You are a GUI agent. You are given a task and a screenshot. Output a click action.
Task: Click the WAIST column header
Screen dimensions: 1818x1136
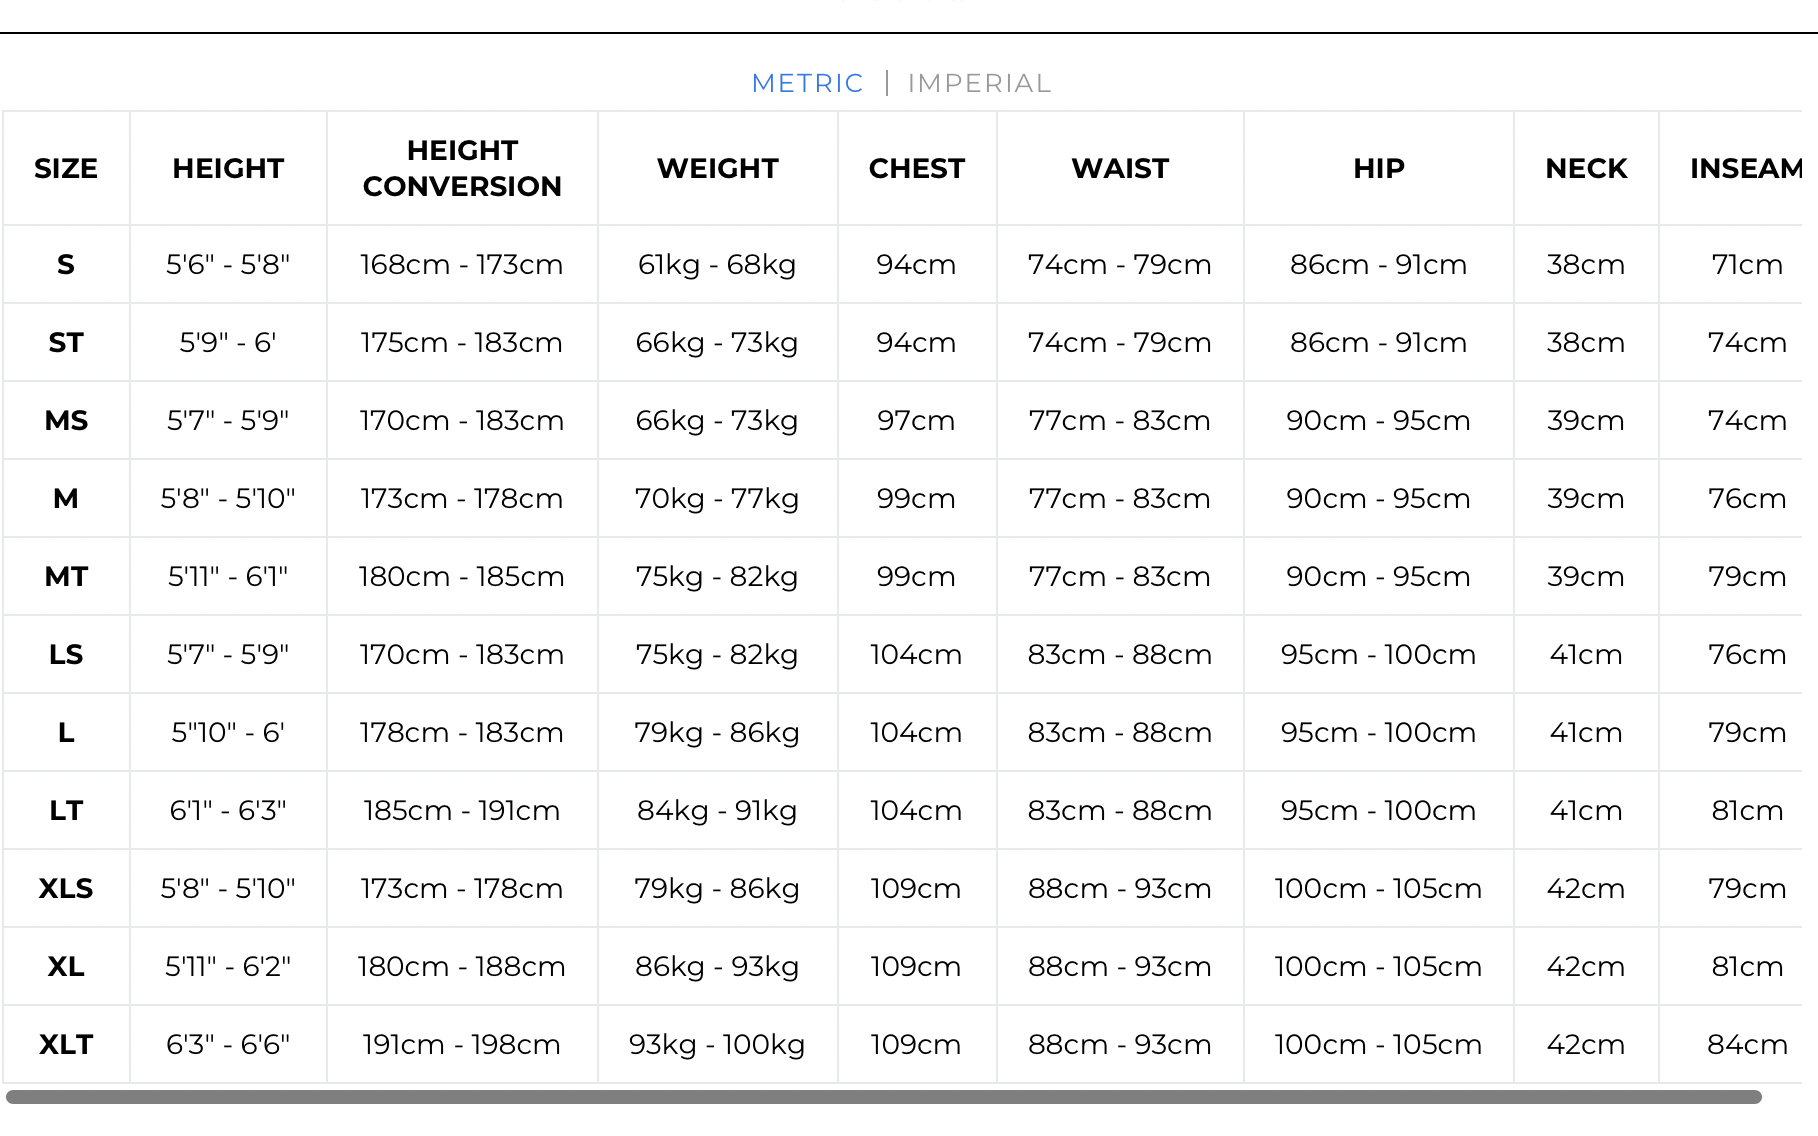coord(1120,168)
